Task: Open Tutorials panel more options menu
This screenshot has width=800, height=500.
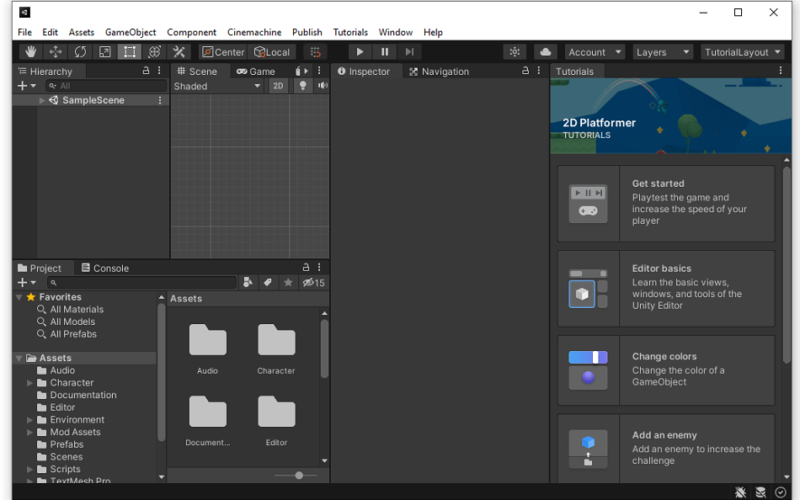Action: click(780, 71)
